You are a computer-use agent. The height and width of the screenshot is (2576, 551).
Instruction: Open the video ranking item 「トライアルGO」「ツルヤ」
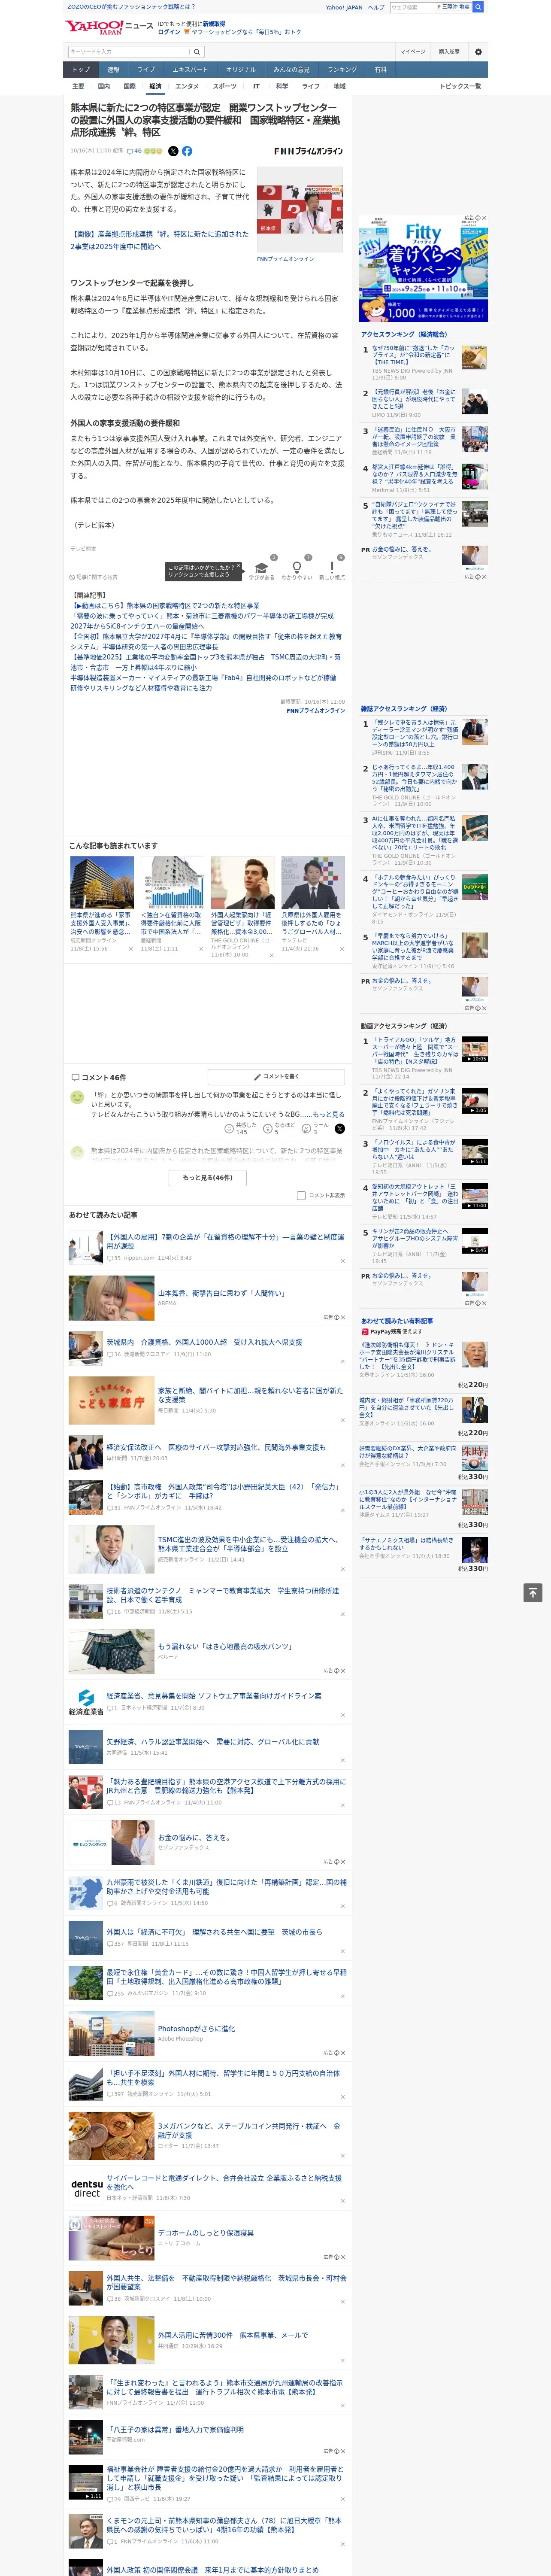[414, 1051]
